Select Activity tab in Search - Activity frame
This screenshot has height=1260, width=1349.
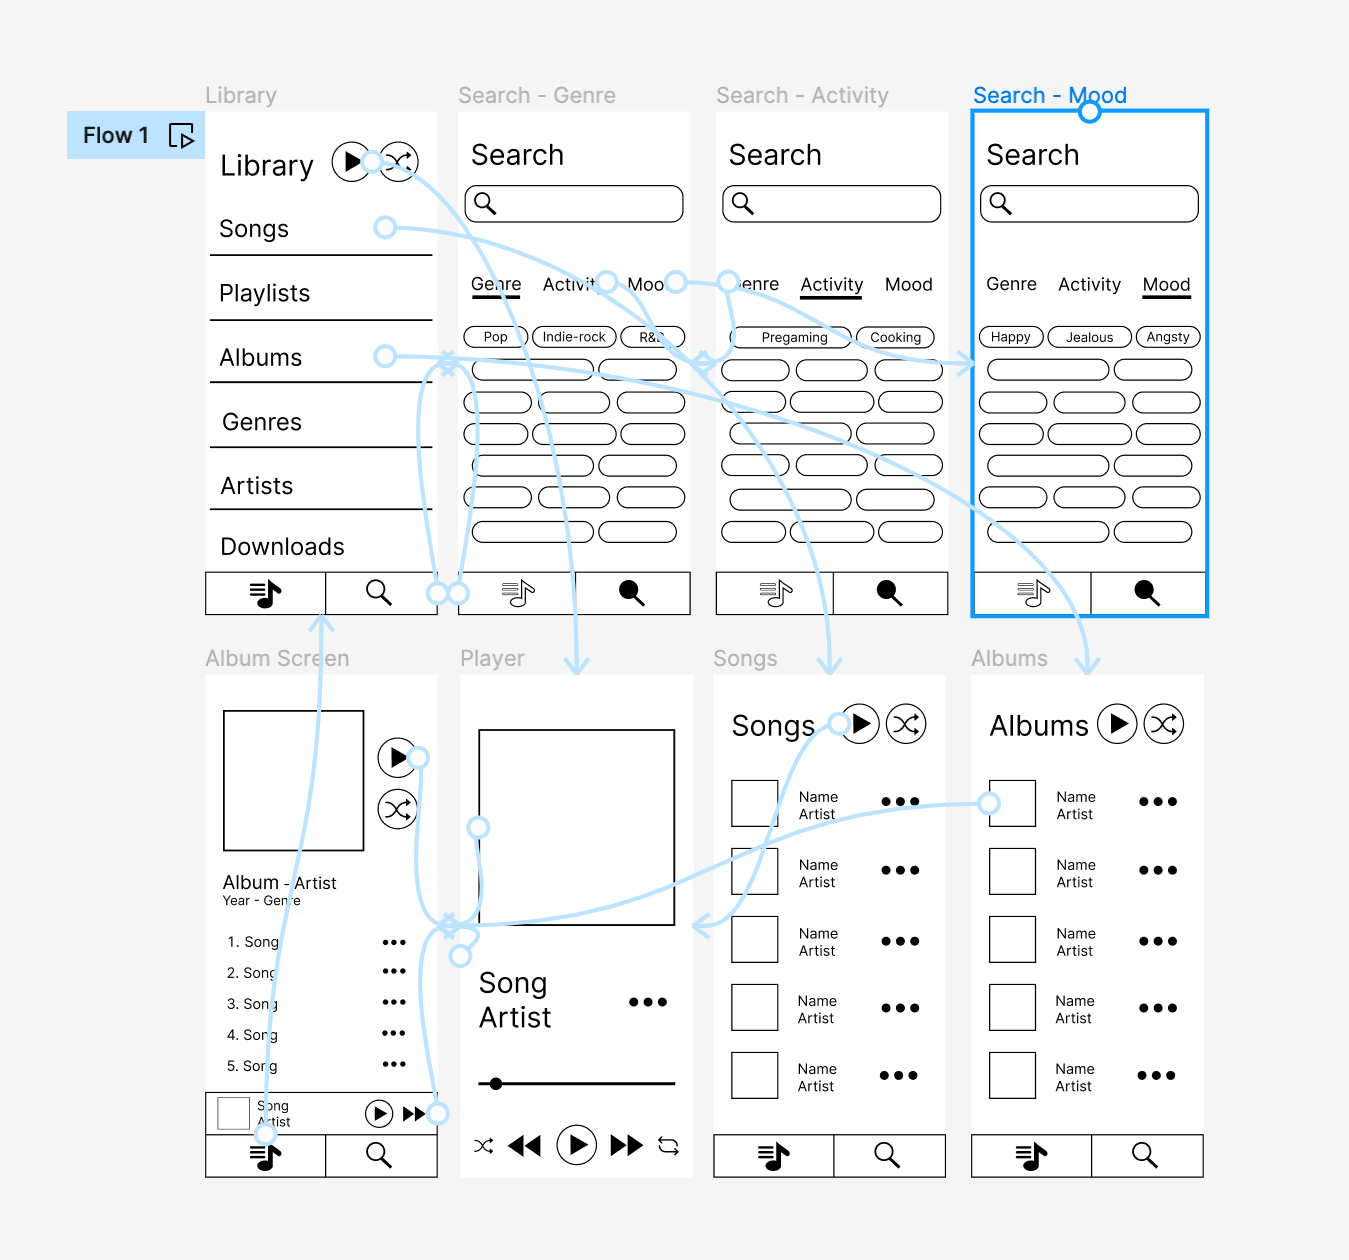(831, 285)
